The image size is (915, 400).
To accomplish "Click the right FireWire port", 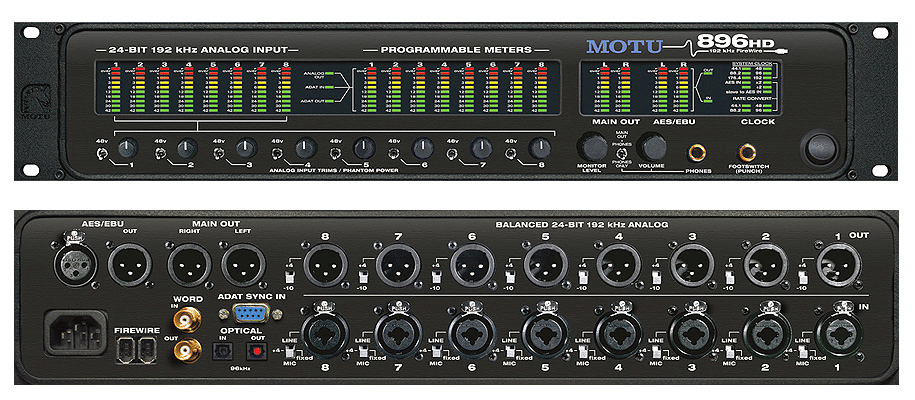I will point(145,350).
